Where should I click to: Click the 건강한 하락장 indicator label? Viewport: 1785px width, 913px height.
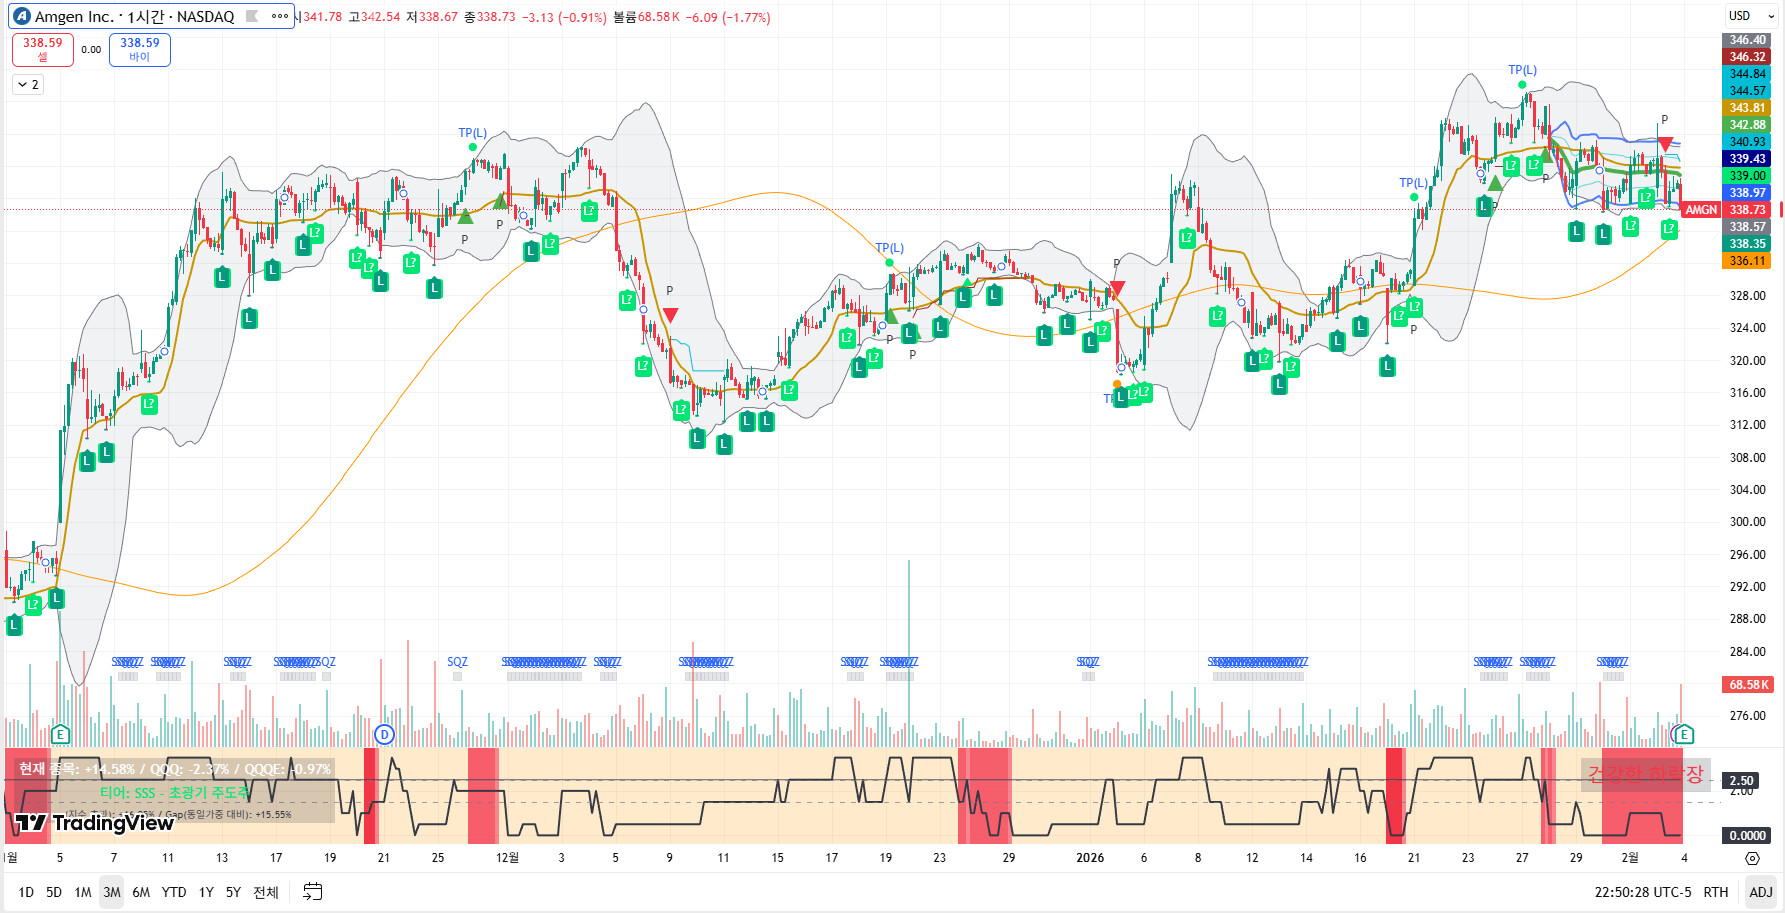point(1646,774)
